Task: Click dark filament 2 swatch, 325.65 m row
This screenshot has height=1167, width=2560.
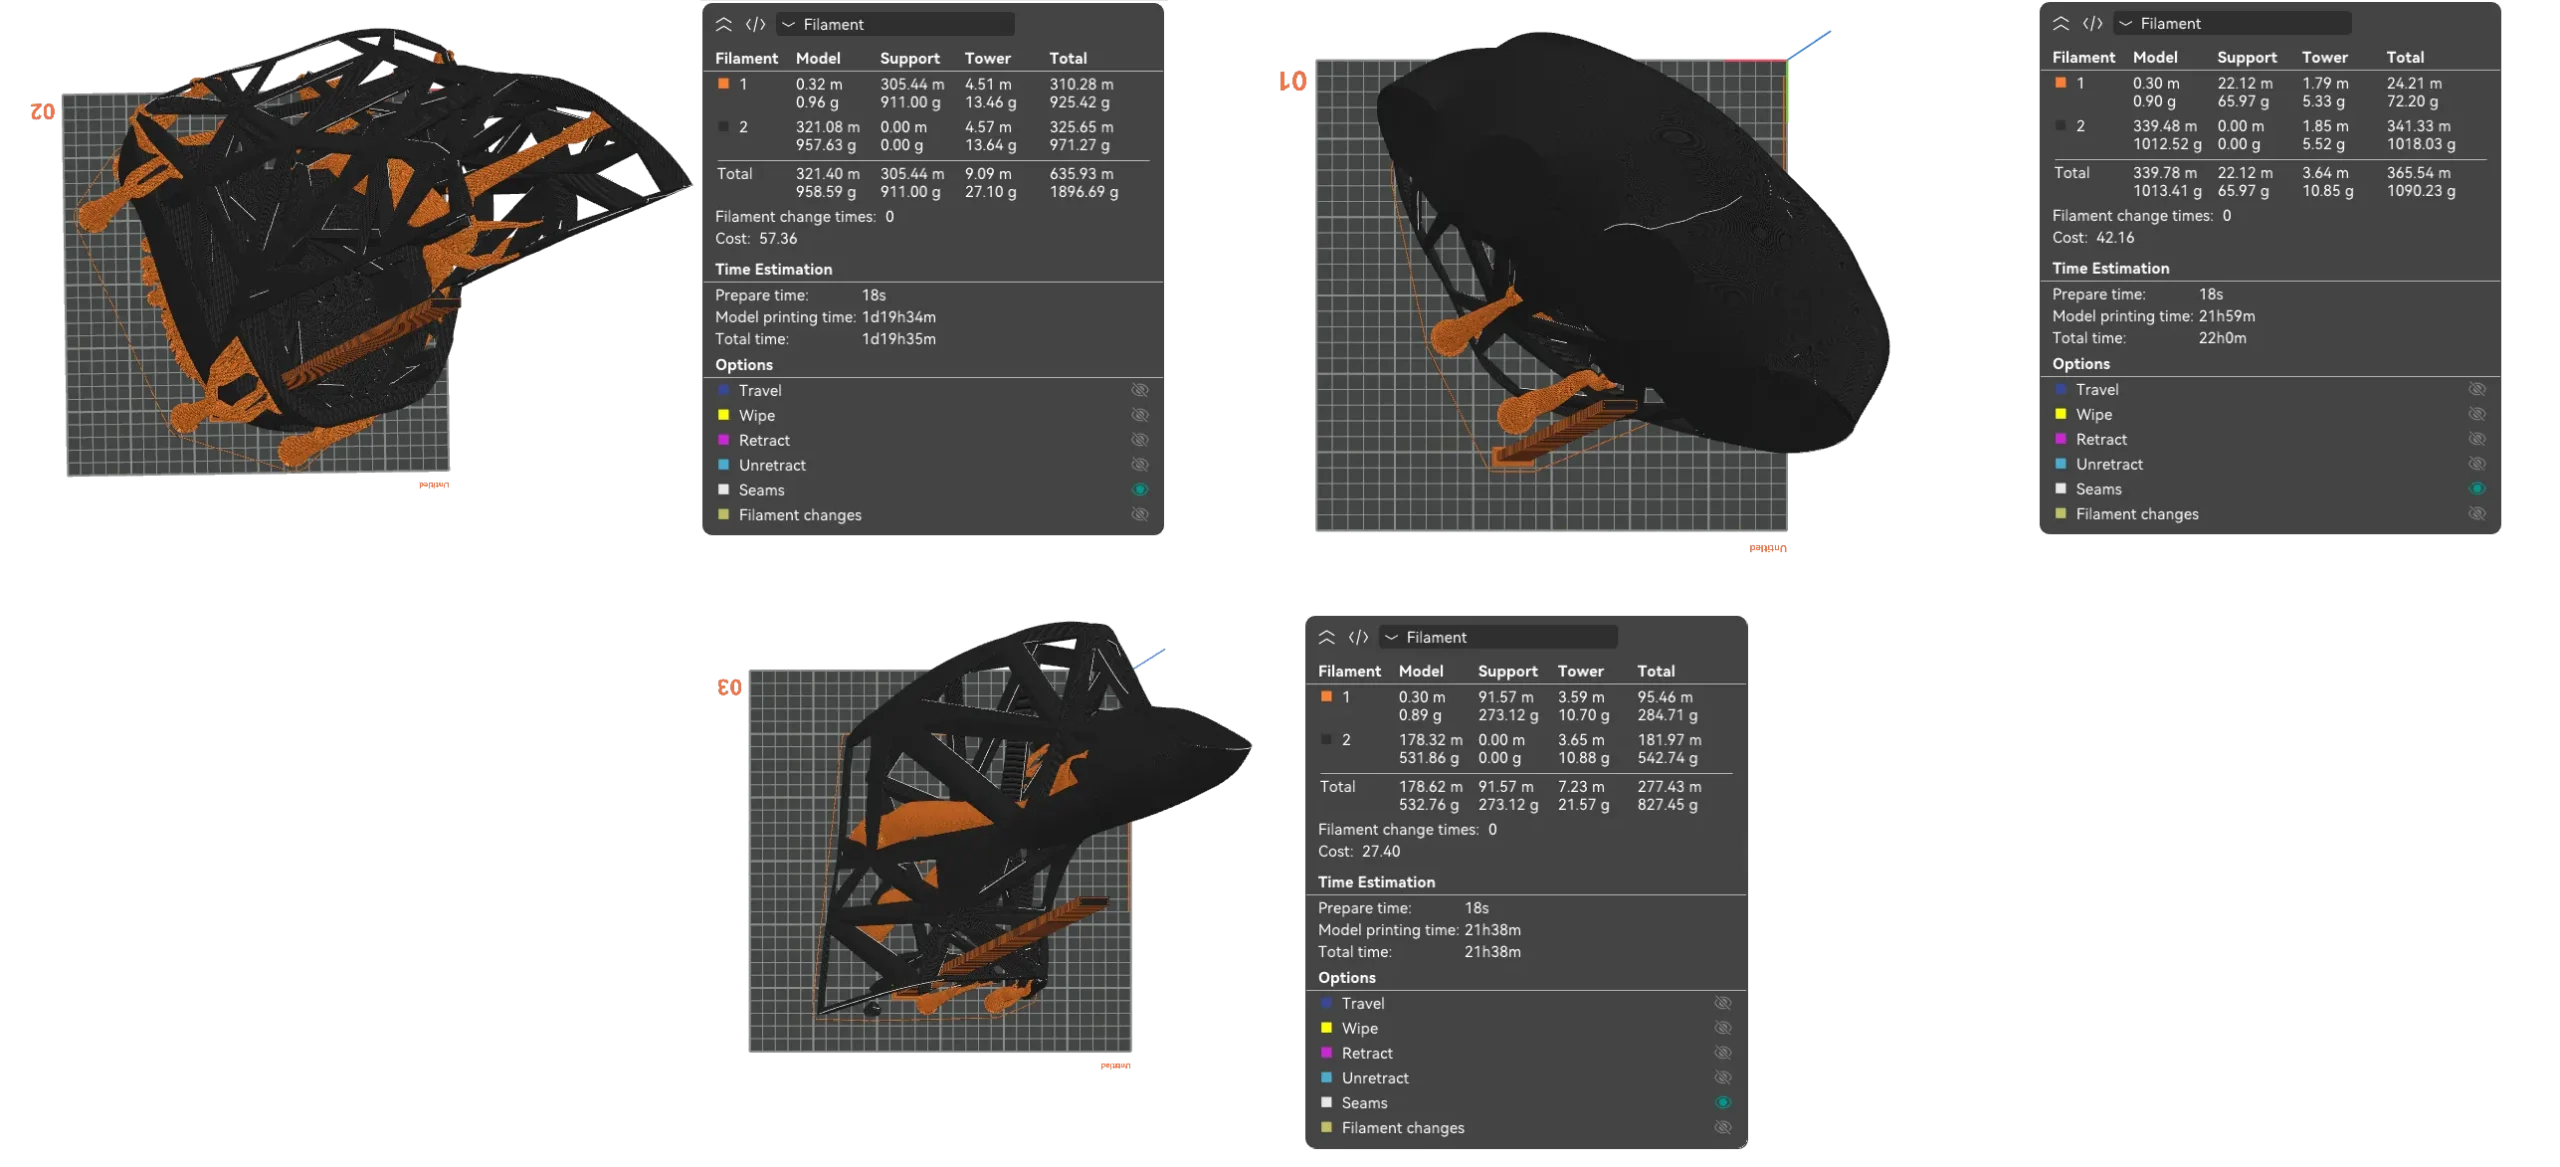Action: point(723,127)
